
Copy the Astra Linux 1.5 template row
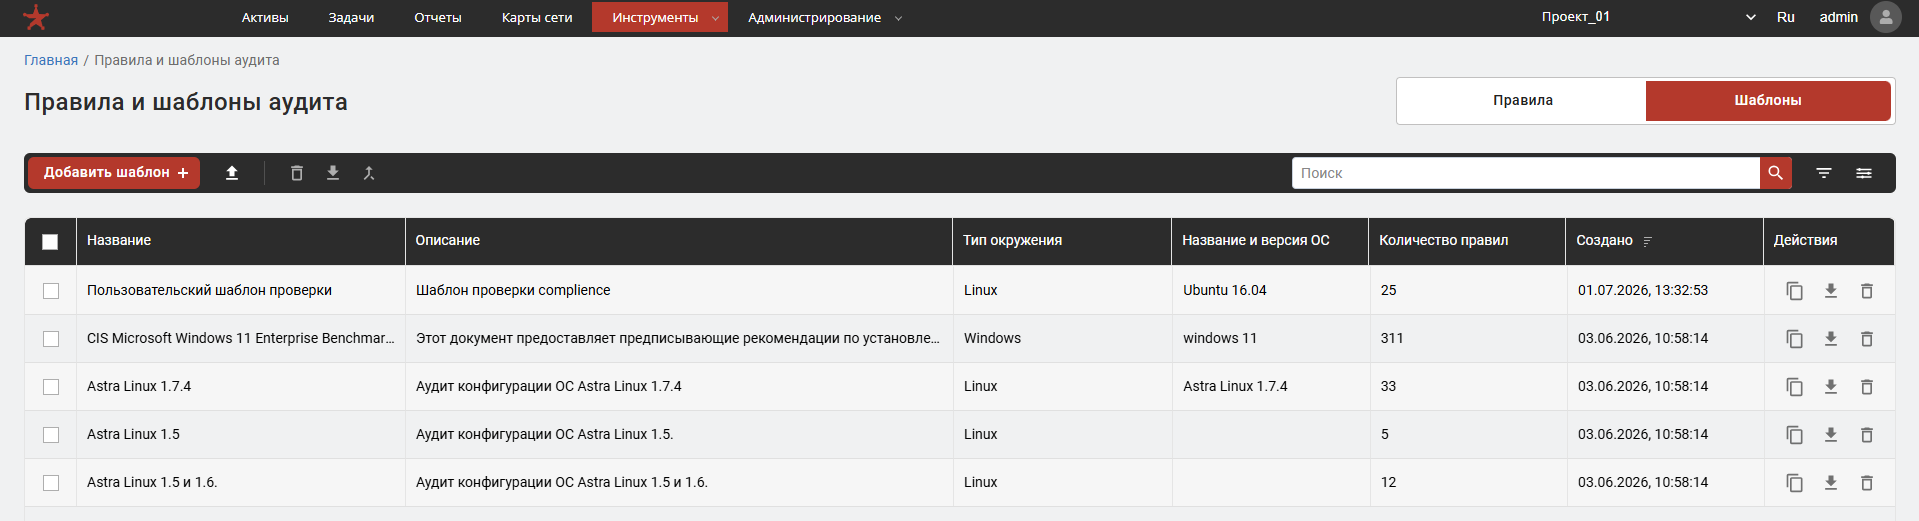click(1795, 435)
